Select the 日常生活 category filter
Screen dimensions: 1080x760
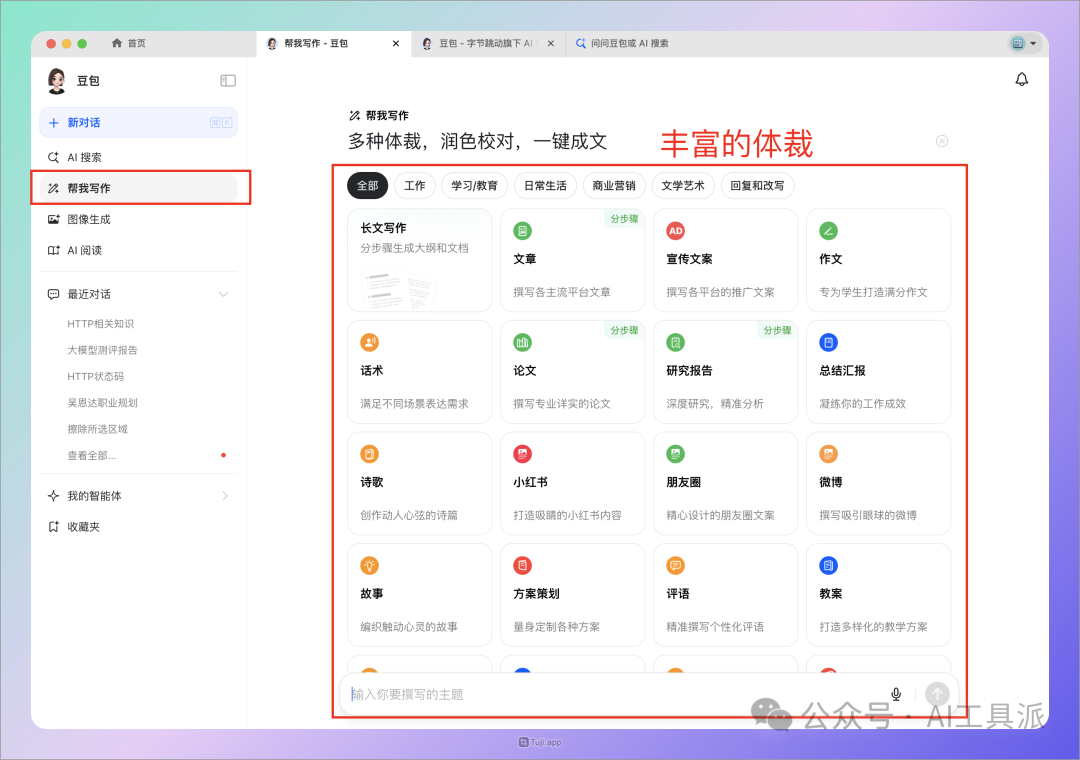pyautogui.click(x=545, y=185)
